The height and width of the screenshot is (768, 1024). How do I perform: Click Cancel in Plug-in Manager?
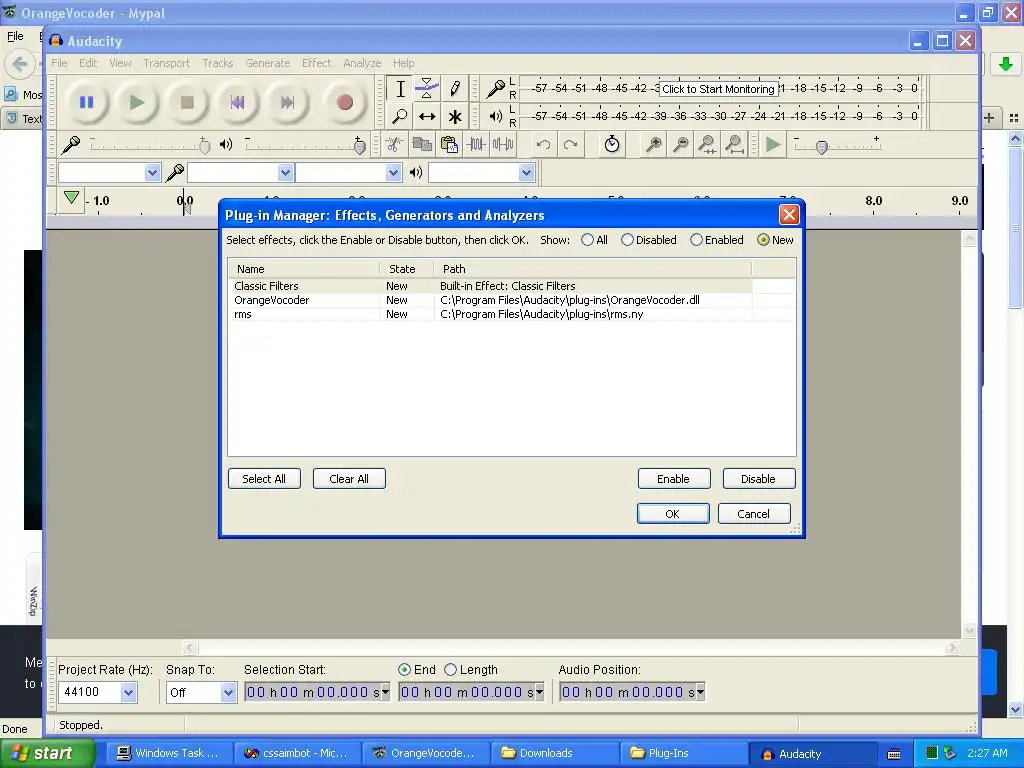click(754, 514)
